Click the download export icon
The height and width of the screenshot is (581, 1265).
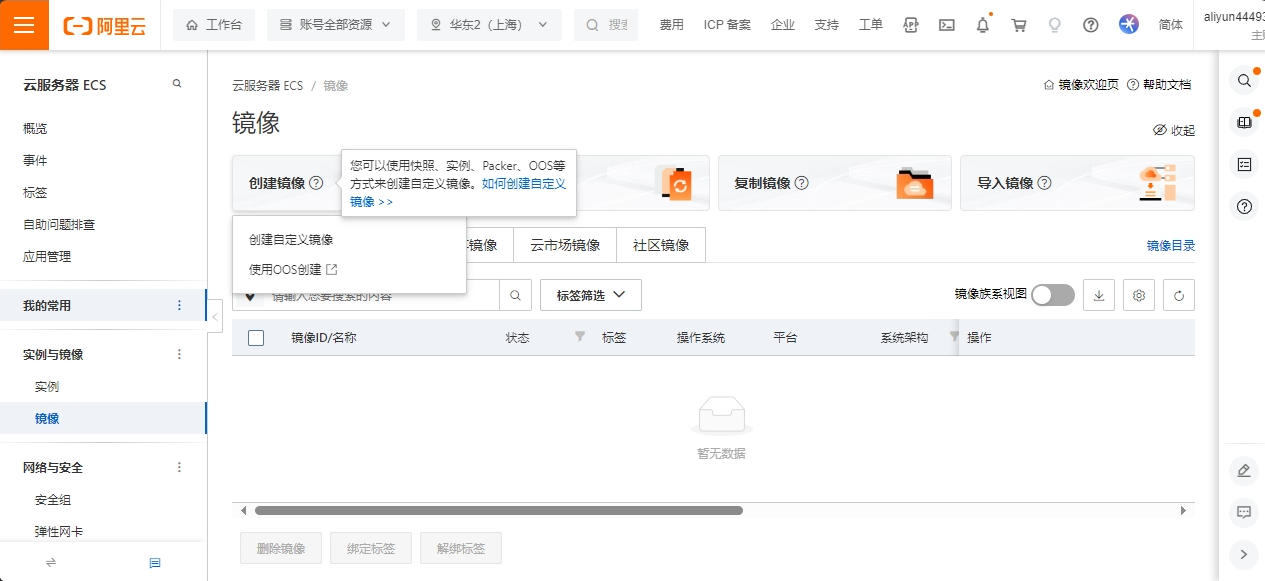pyautogui.click(x=1098, y=295)
